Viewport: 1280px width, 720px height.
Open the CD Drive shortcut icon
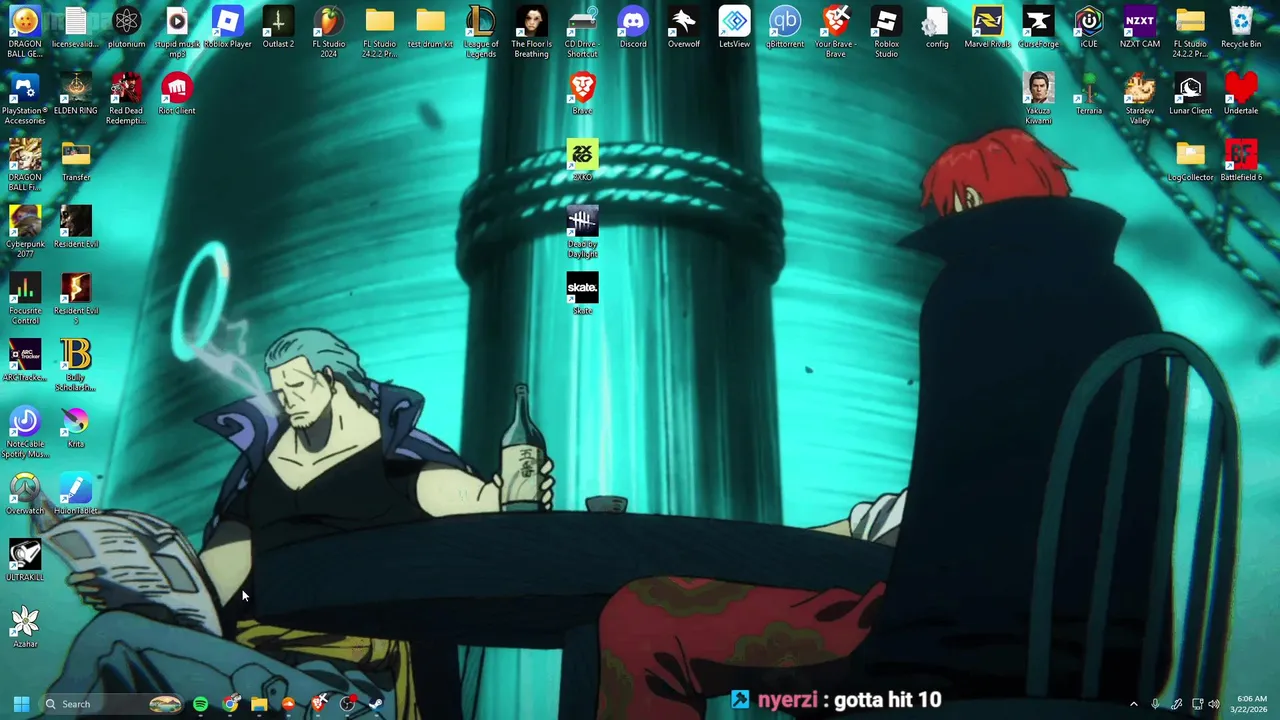coord(582,32)
